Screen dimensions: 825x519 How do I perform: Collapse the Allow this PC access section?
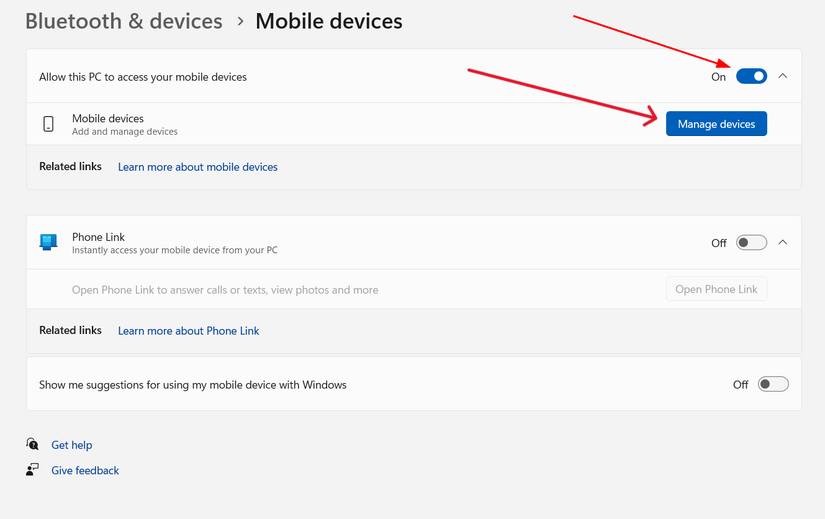[x=783, y=76]
